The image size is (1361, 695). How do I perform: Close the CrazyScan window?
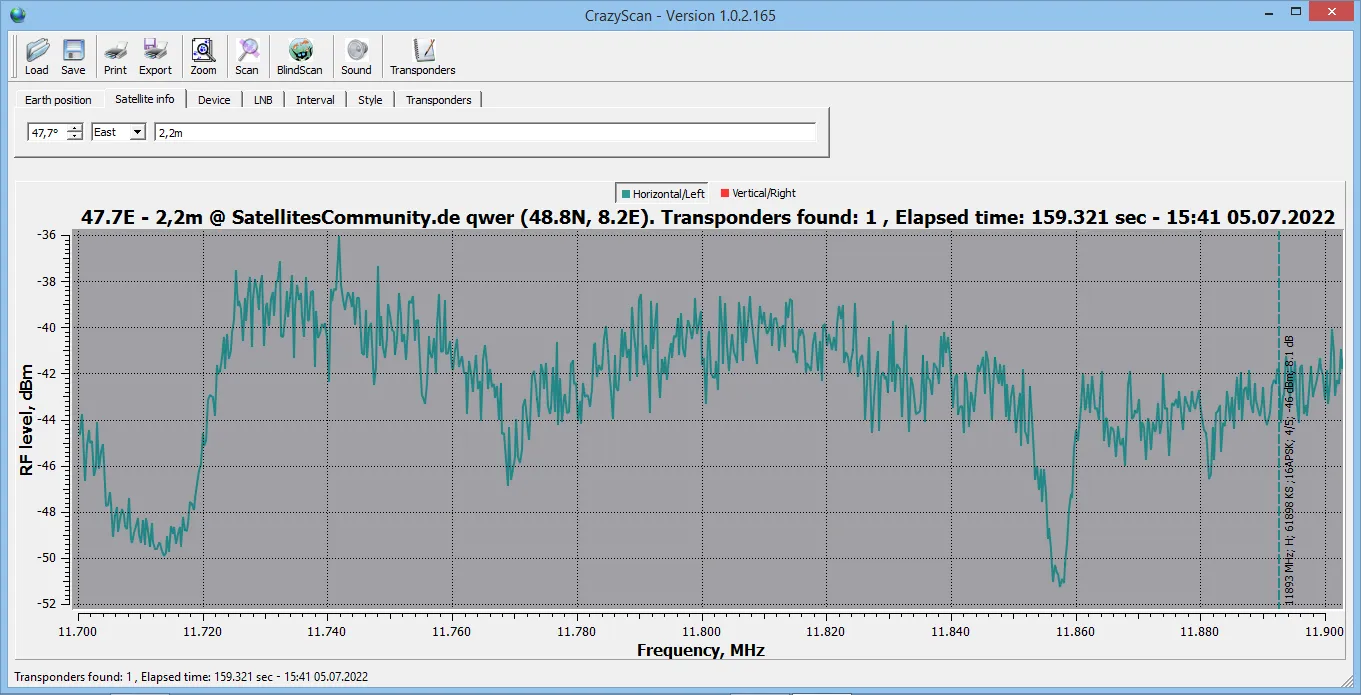click(1332, 12)
